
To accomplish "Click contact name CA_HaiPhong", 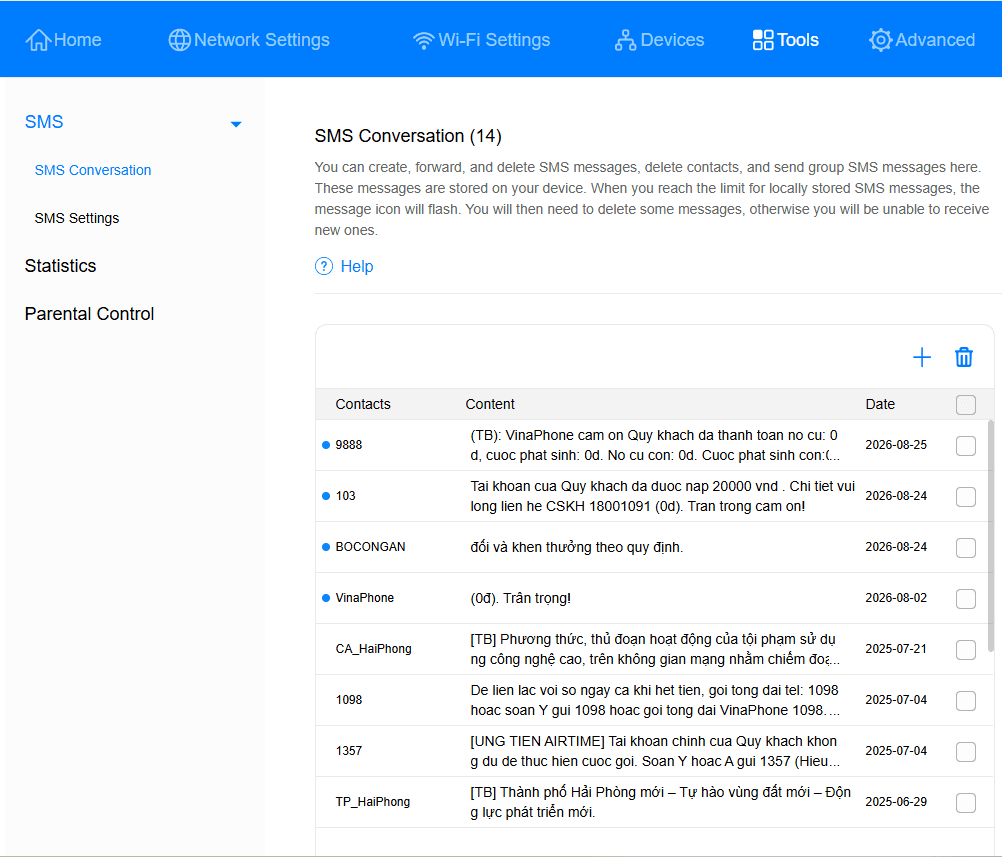I will click(373, 649).
